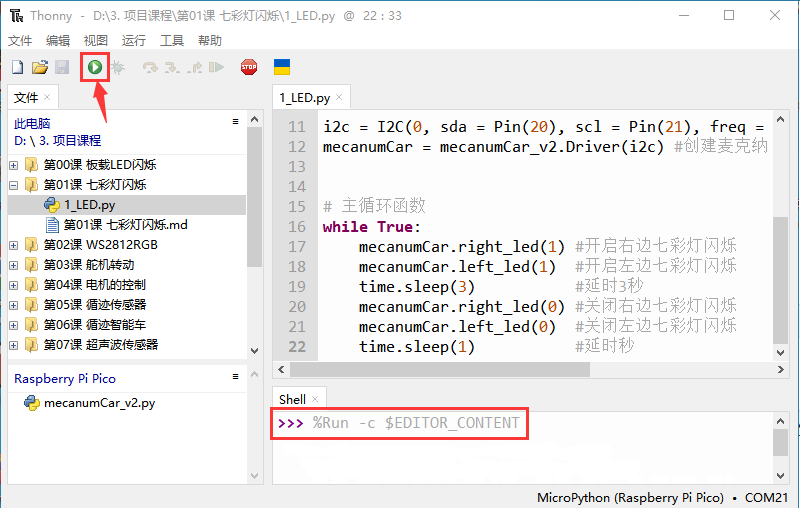This screenshot has width=800, height=508.
Task: Expand the 第06课 循迹智能车 folder
Action: pos(14,325)
